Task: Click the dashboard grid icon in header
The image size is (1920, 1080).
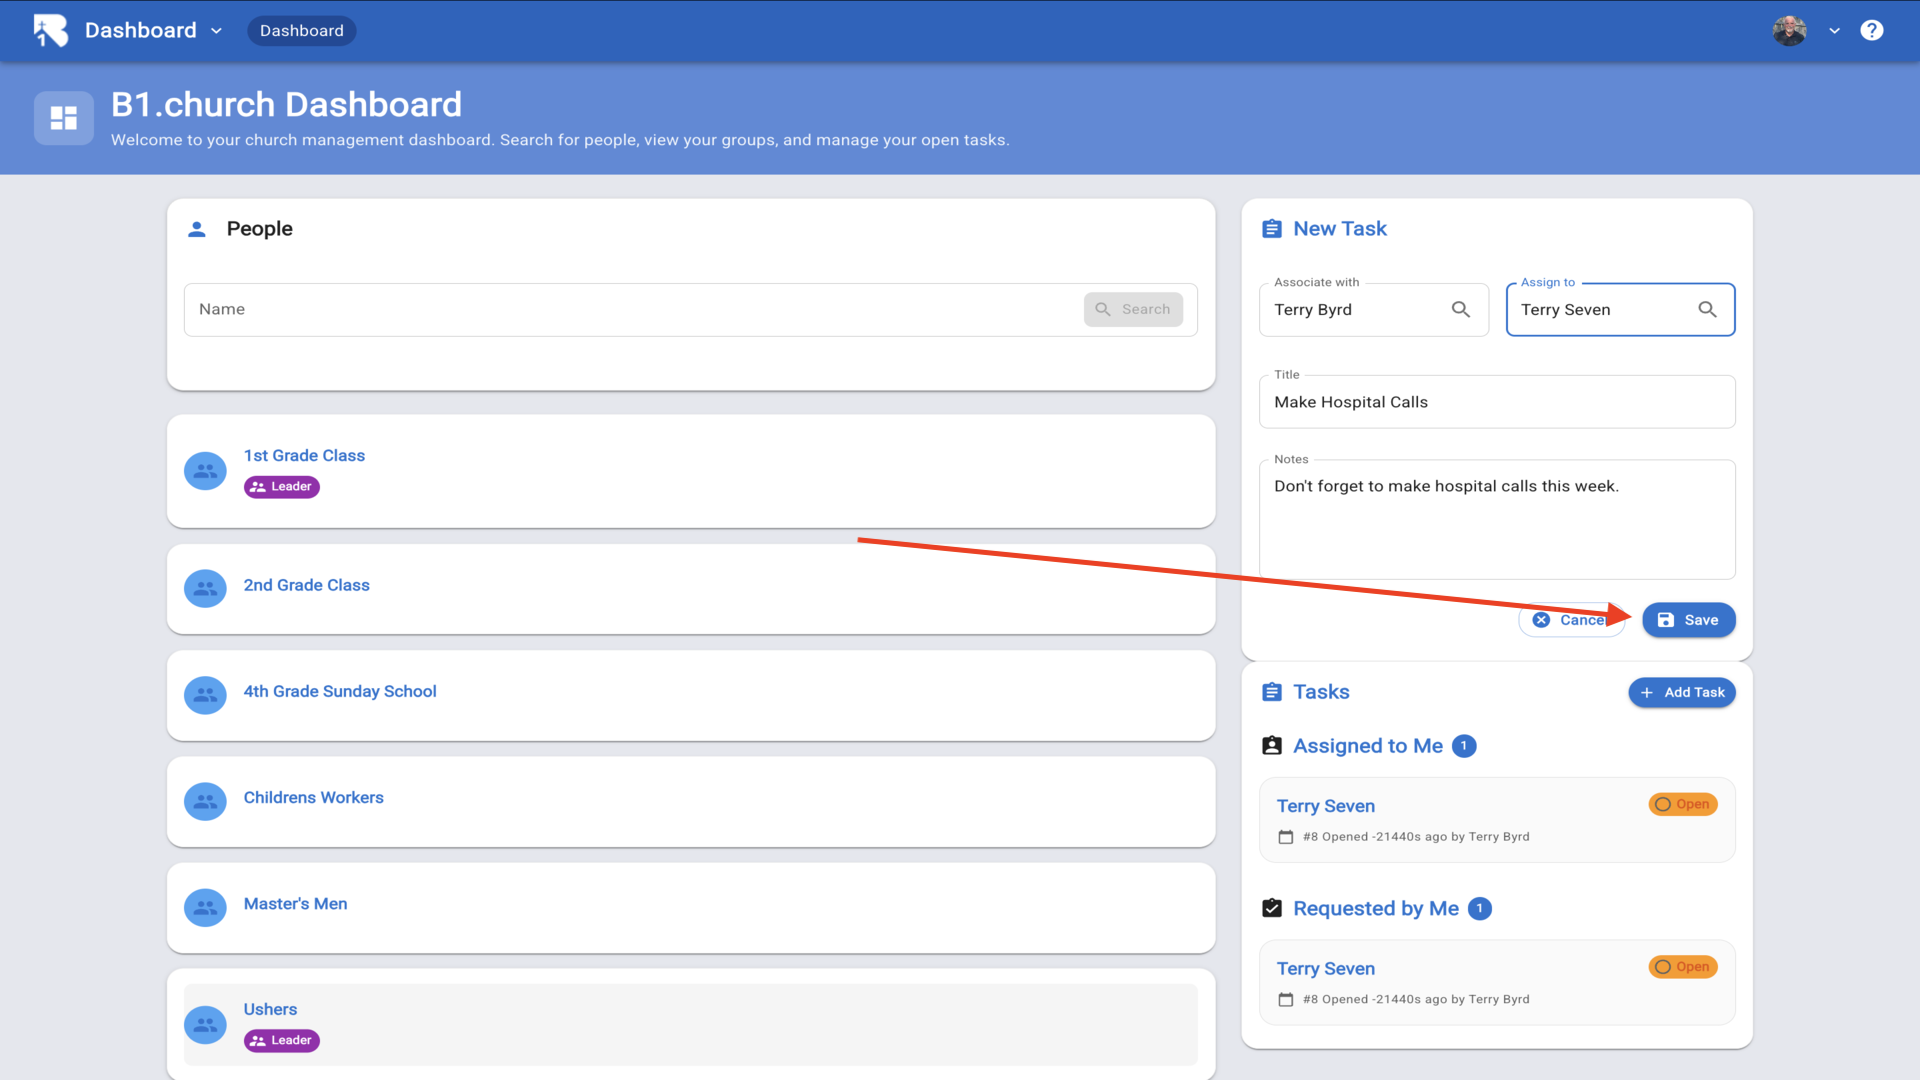Action: [64, 118]
